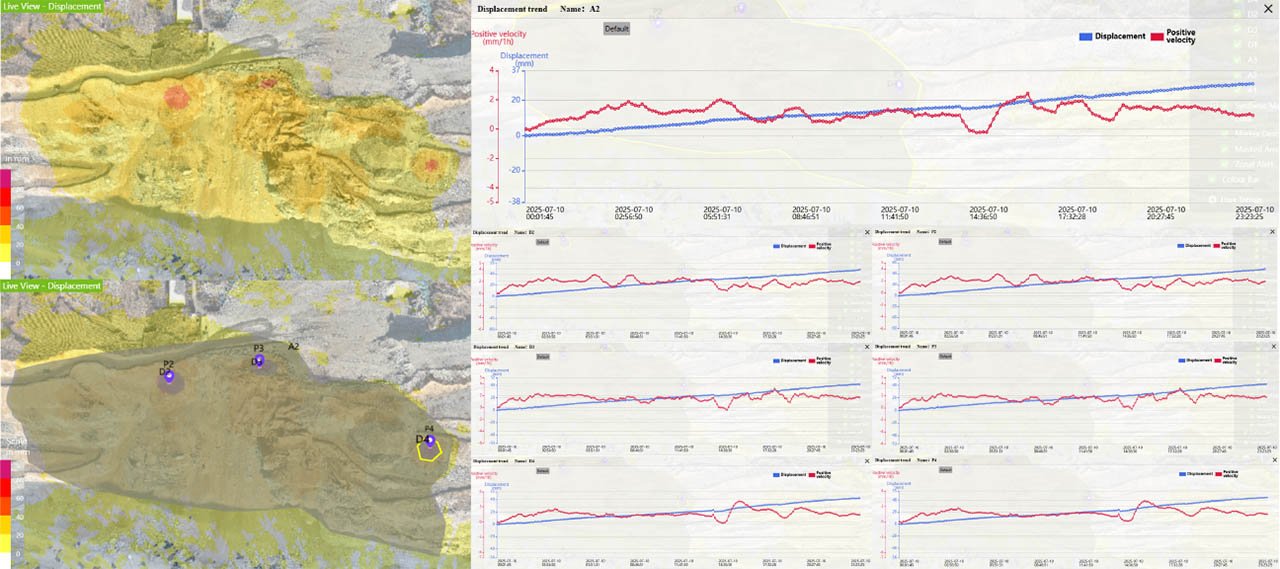Click the Displacement (mm) axis label in A2 chart

(x=524, y=60)
